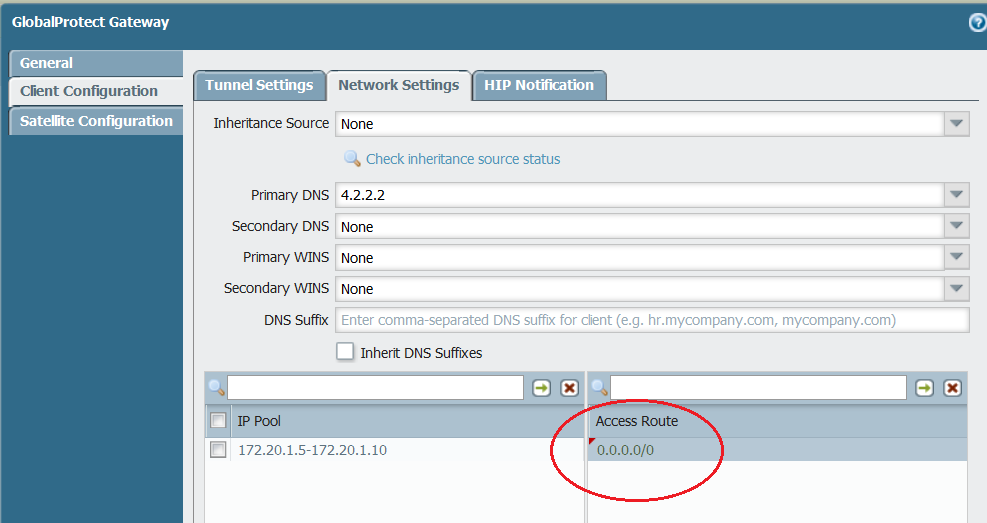This screenshot has height=523, width=987.
Task: Apply the IP Pool filter with green arrow
Action: click(541, 388)
